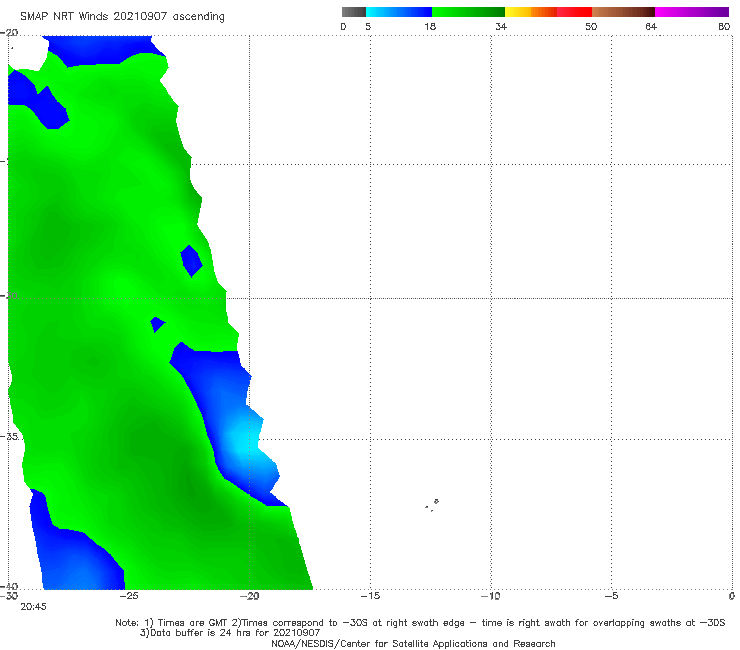The width and height of the screenshot is (740, 650).
Task: Click the '-10' longitude label on the bottom axis
Action: (491, 596)
